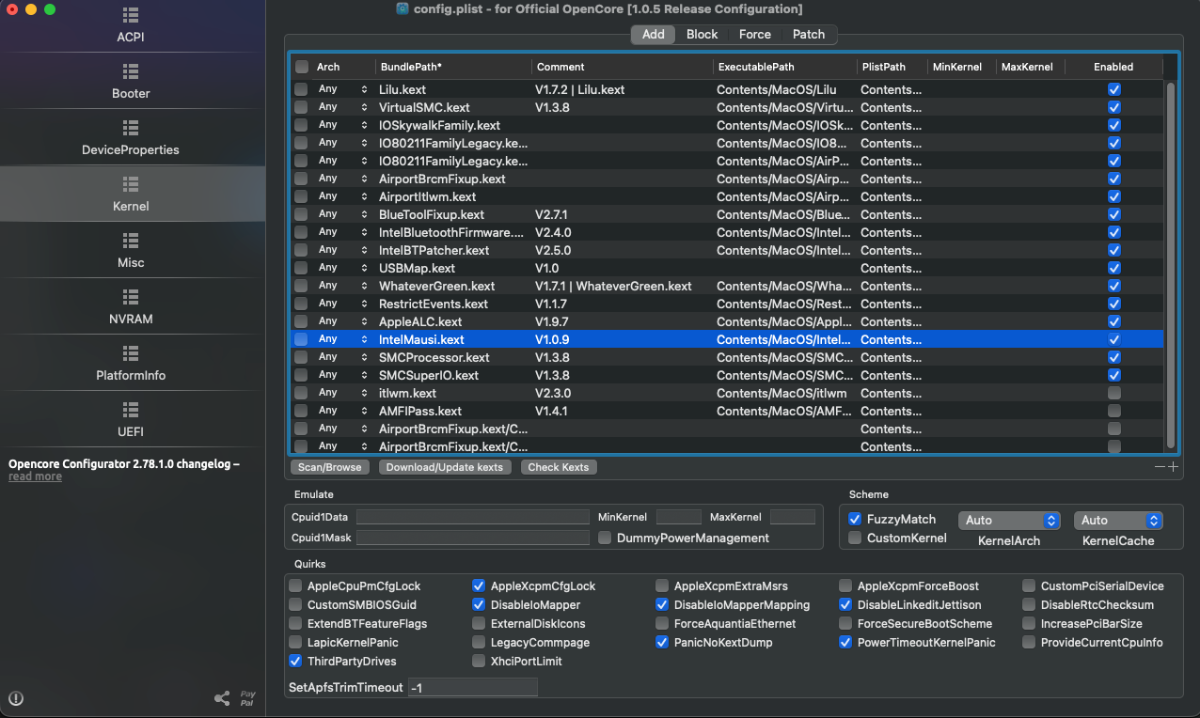Click the SetApfsTrimTimeout input field

tap(473, 687)
